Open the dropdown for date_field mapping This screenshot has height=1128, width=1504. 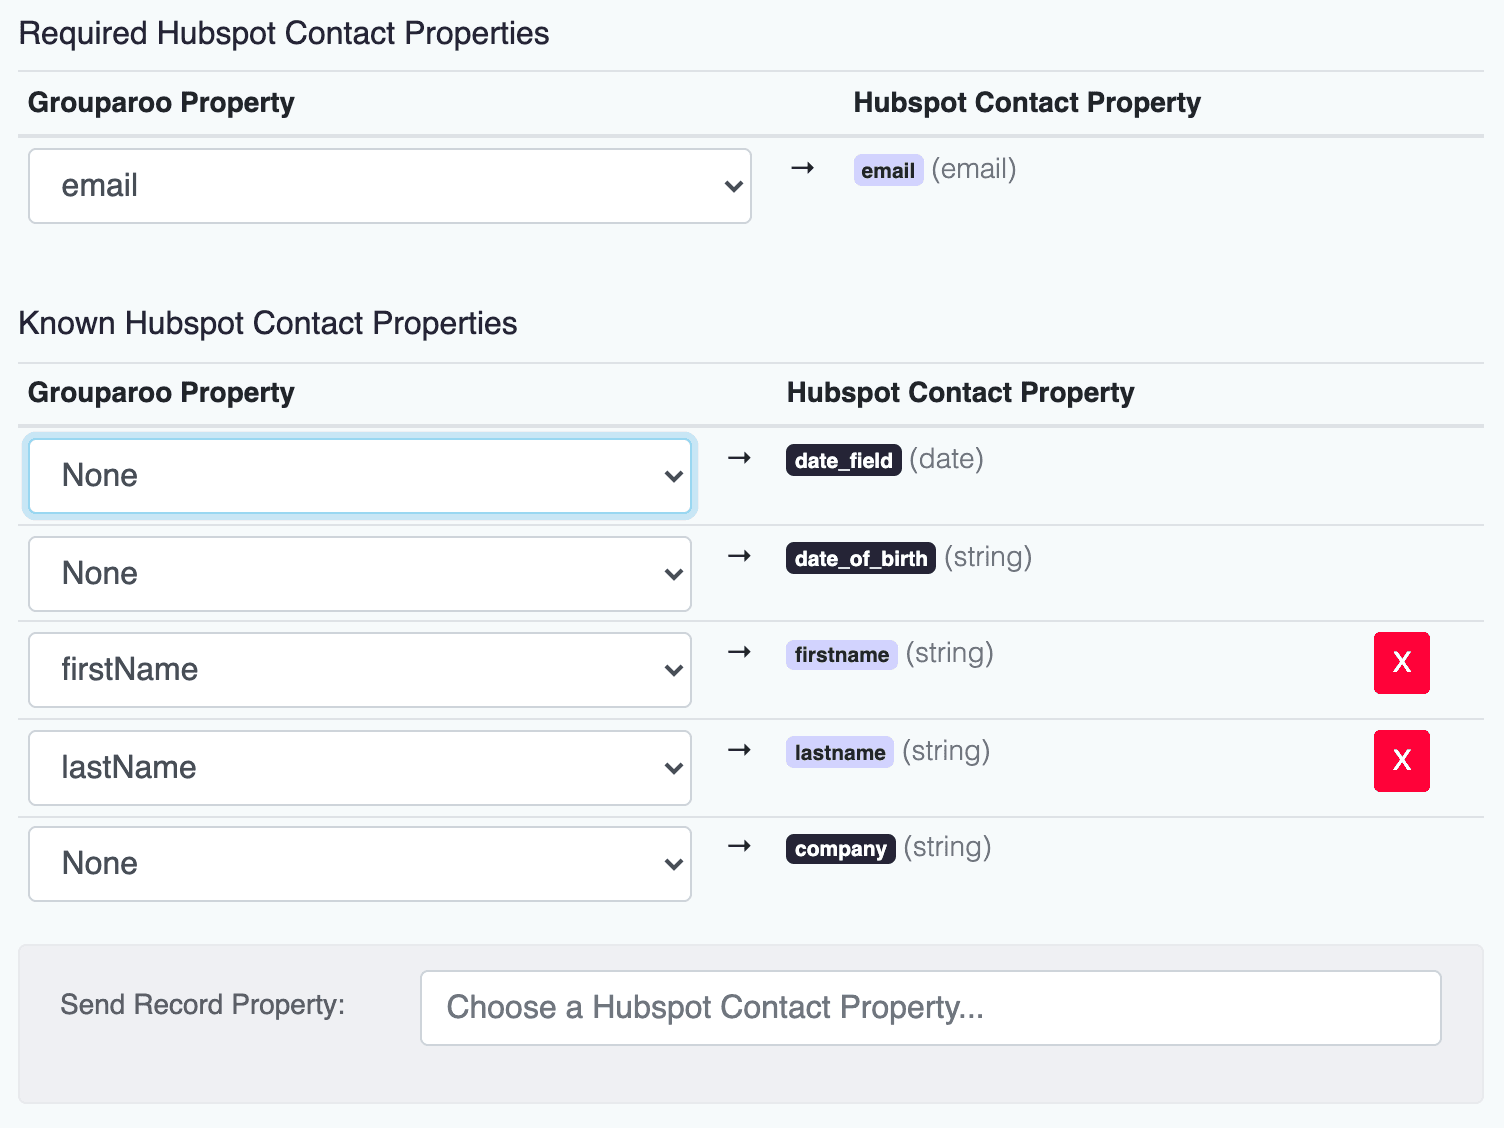tap(360, 476)
